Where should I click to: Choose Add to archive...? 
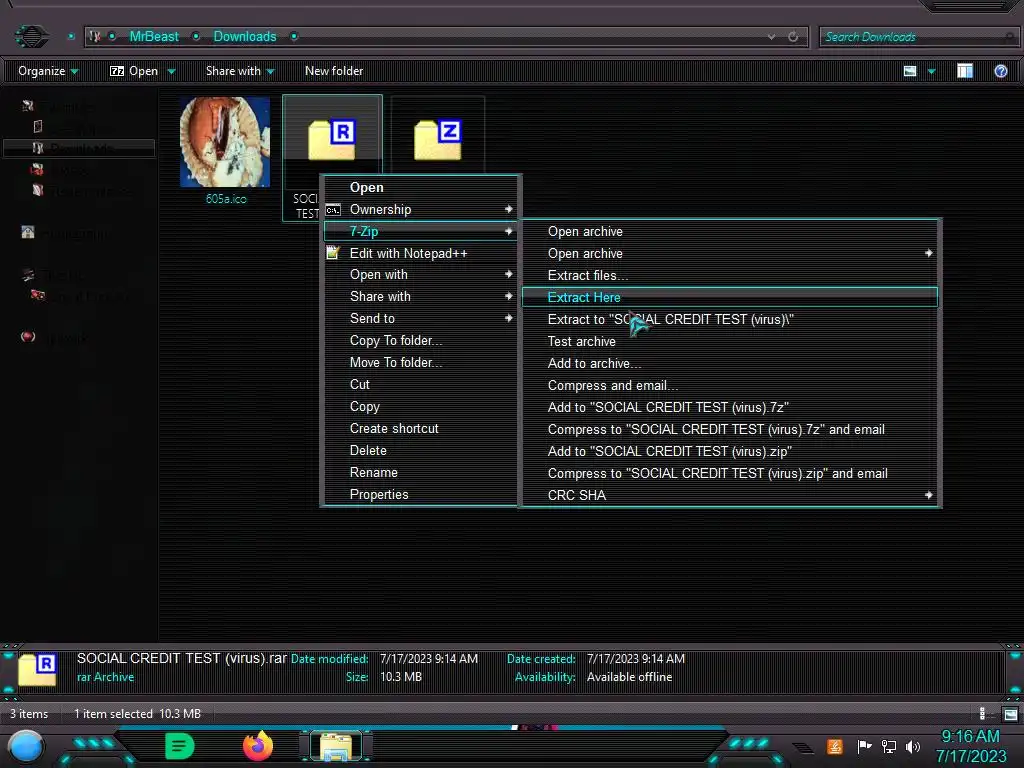[730, 364]
